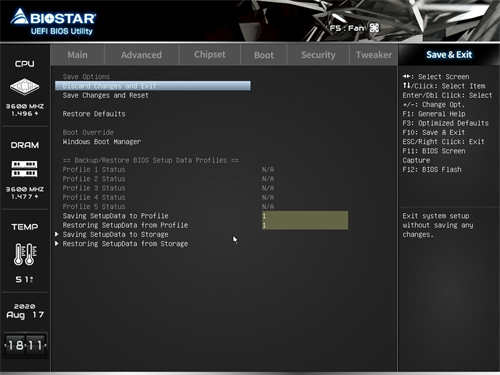The width and height of the screenshot is (500, 375).
Task: Open the Advanced tab
Action: click(x=141, y=55)
